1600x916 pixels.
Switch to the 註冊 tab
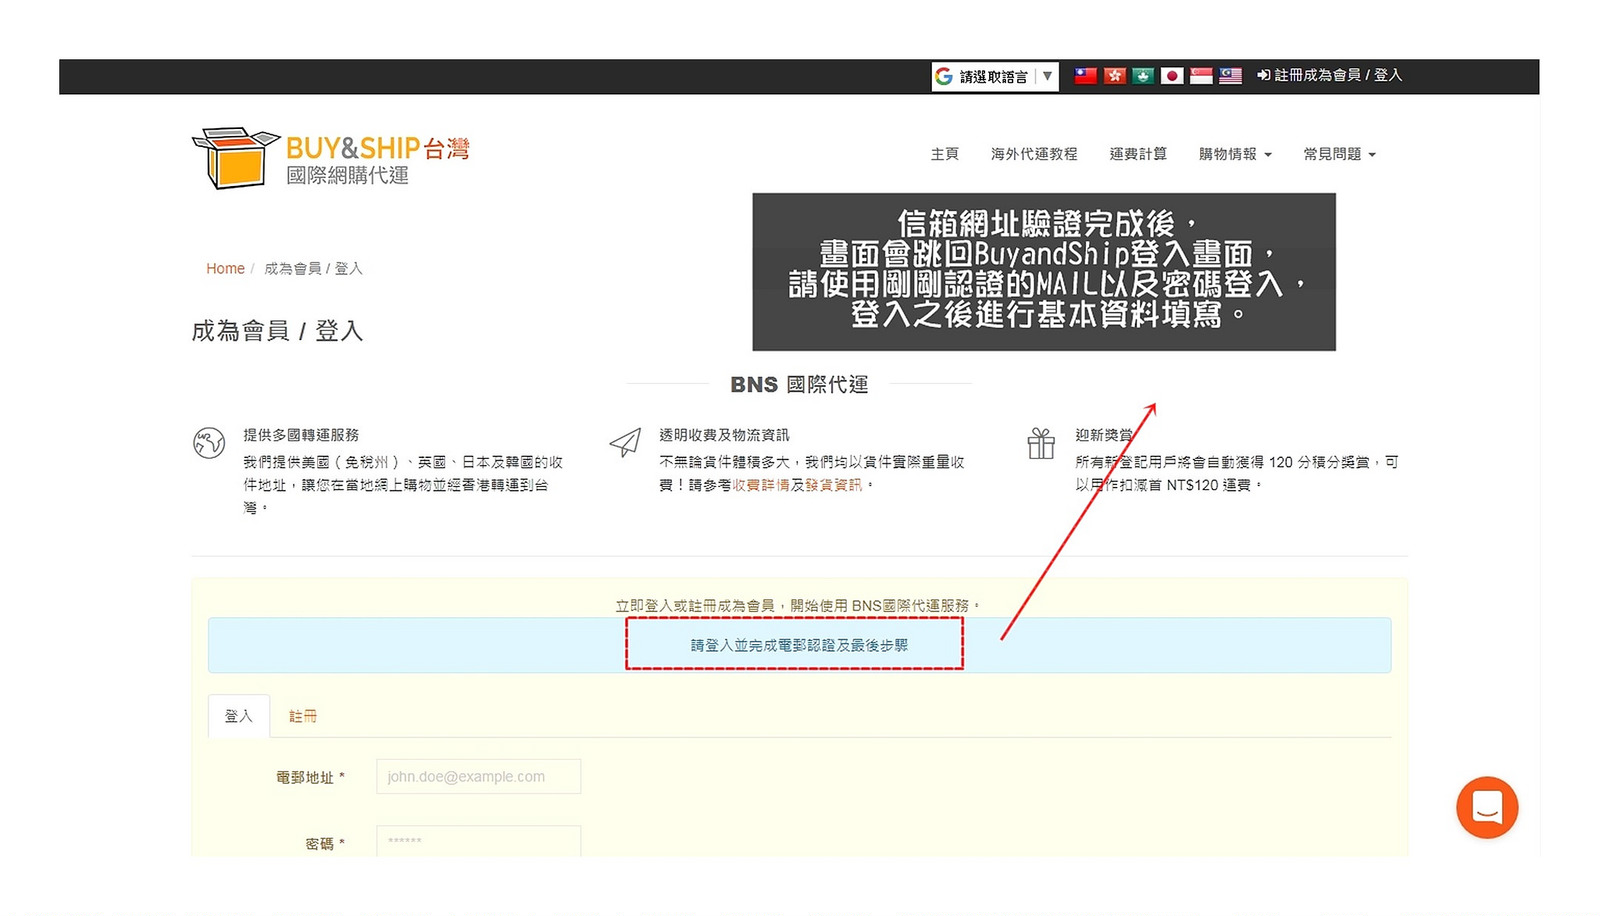point(303,716)
